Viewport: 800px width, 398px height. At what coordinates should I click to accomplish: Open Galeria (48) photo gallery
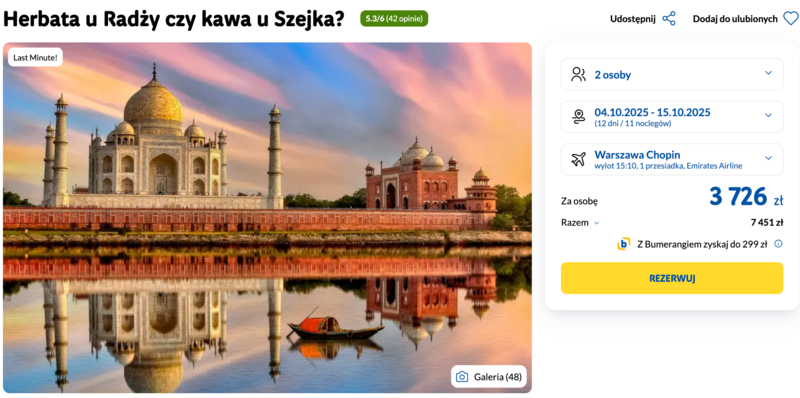pyautogui.click(x=489, y=377)
